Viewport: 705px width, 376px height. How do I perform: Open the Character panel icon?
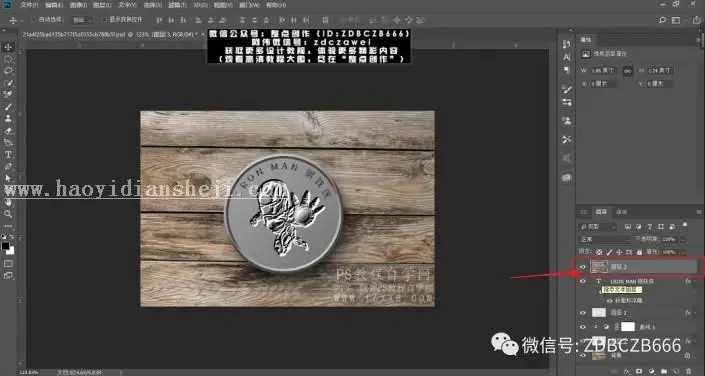(567, 57)
